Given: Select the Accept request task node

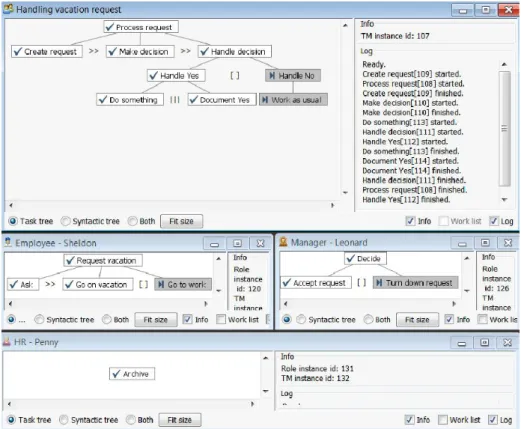Looking at the screenshot, I should coord(316,283).
